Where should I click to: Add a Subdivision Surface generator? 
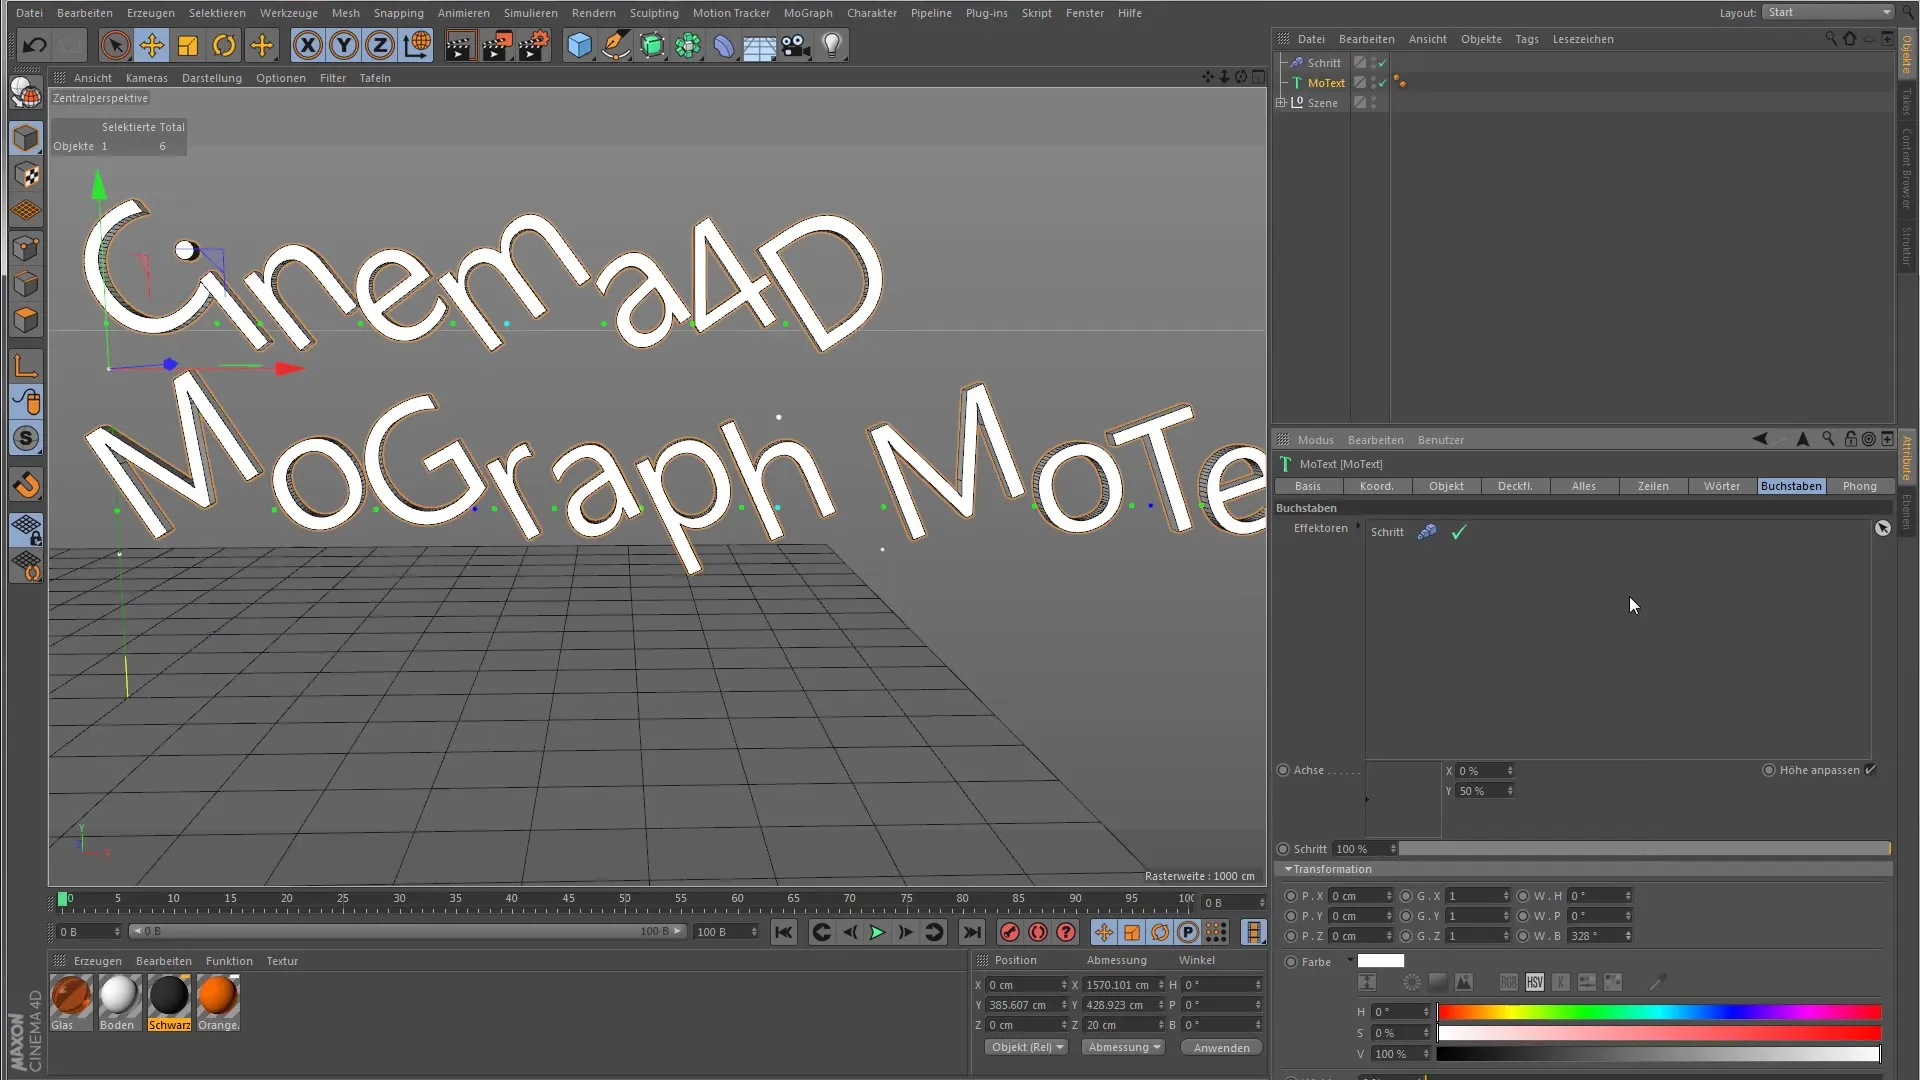(x=652, y=45)
